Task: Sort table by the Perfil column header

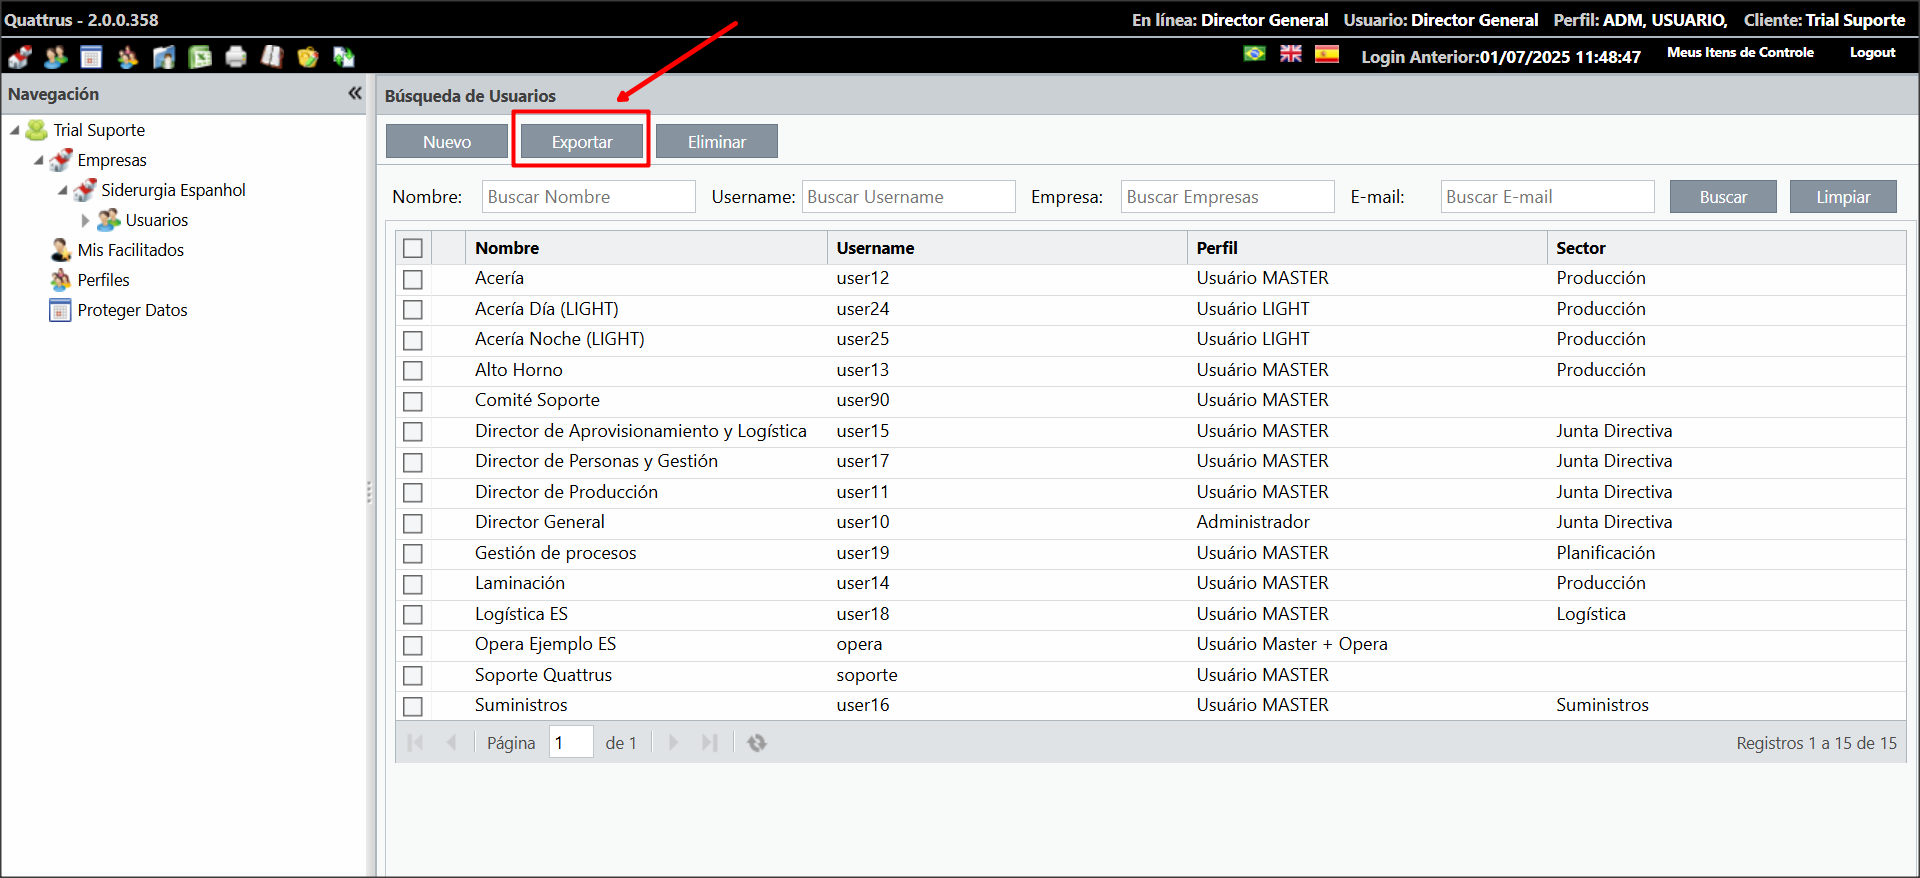Action: pos(1216,248)
